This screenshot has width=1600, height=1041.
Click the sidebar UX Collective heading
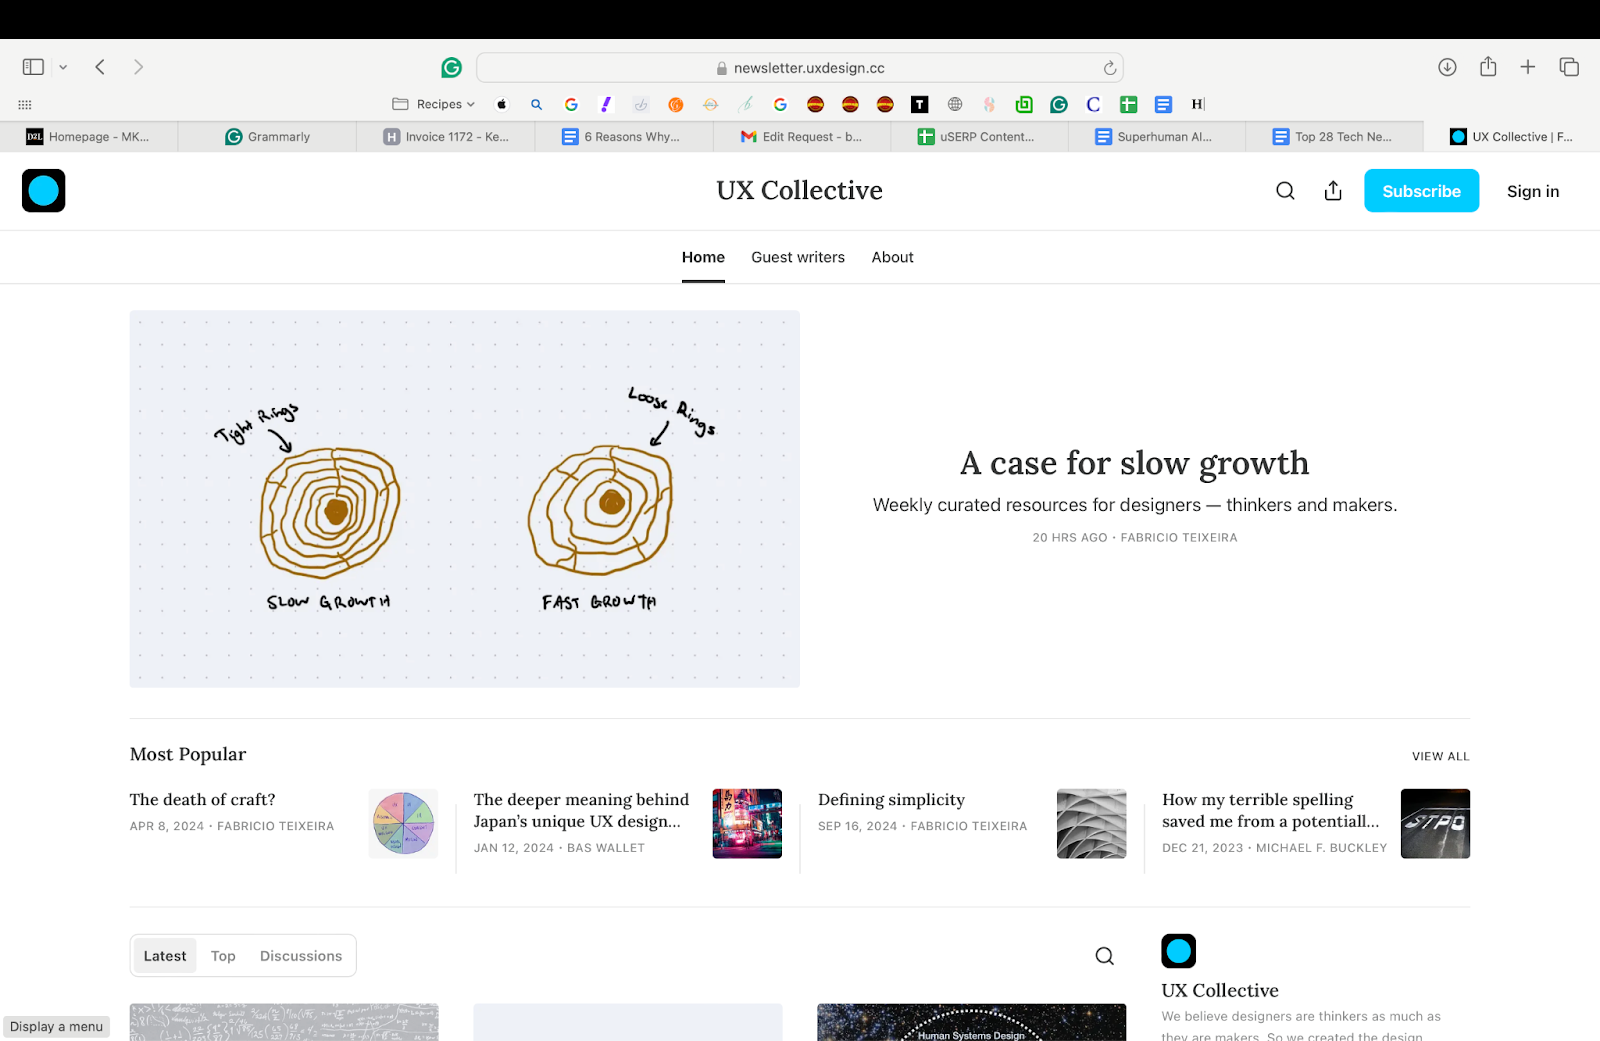click(x=1220, y=990)
